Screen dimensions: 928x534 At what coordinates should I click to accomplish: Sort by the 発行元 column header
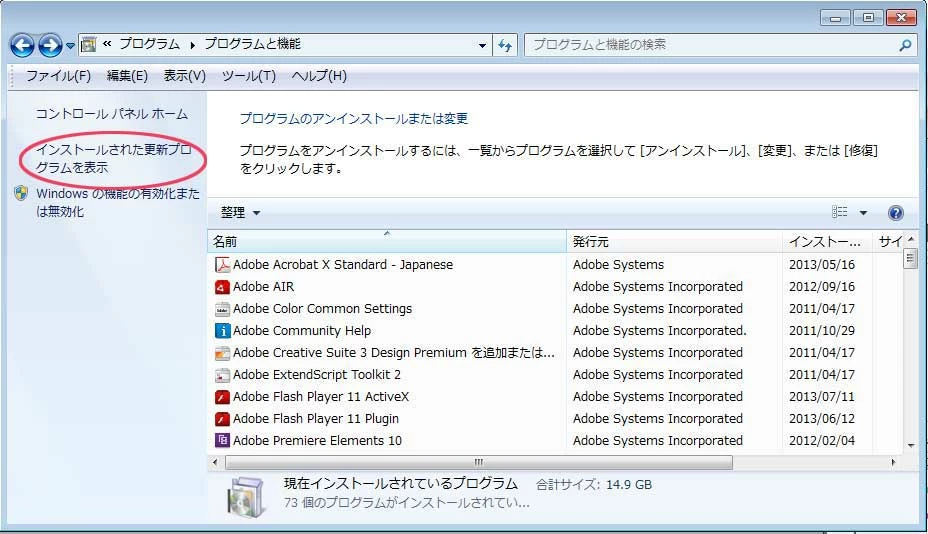[675, 242]
